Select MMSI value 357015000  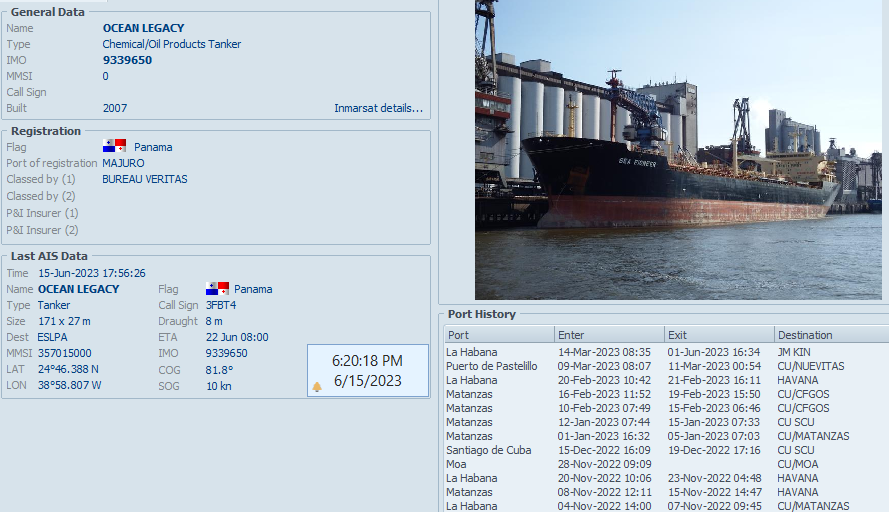pos(65,353)
